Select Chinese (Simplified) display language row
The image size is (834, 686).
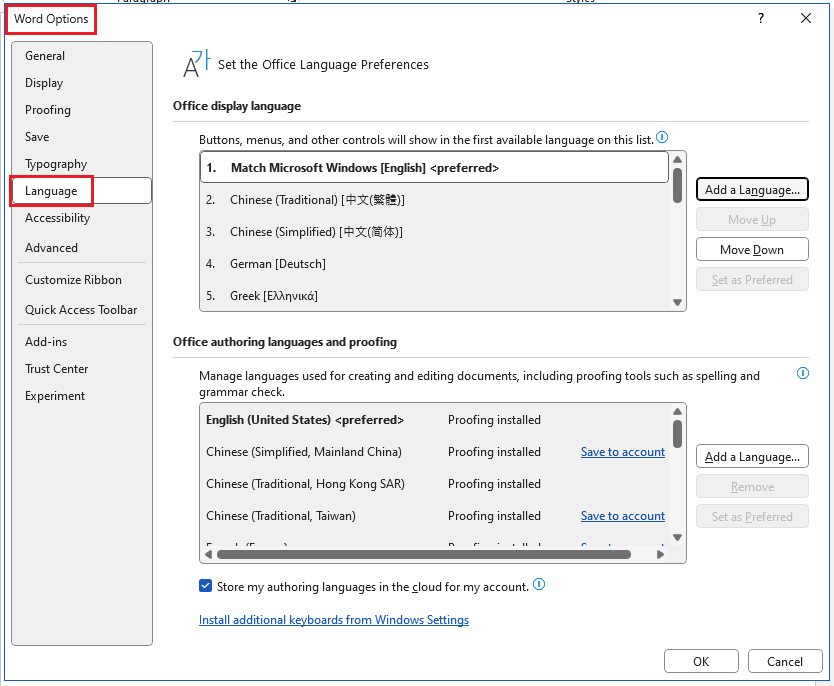click(435, 232)
